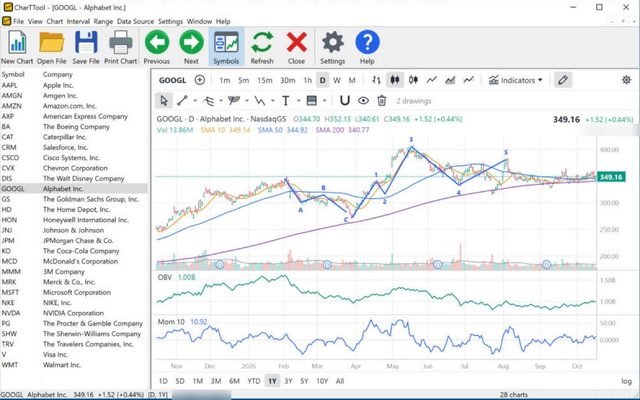Open the Data Source menu
640x400 pixels.
(x=135, y=21)
